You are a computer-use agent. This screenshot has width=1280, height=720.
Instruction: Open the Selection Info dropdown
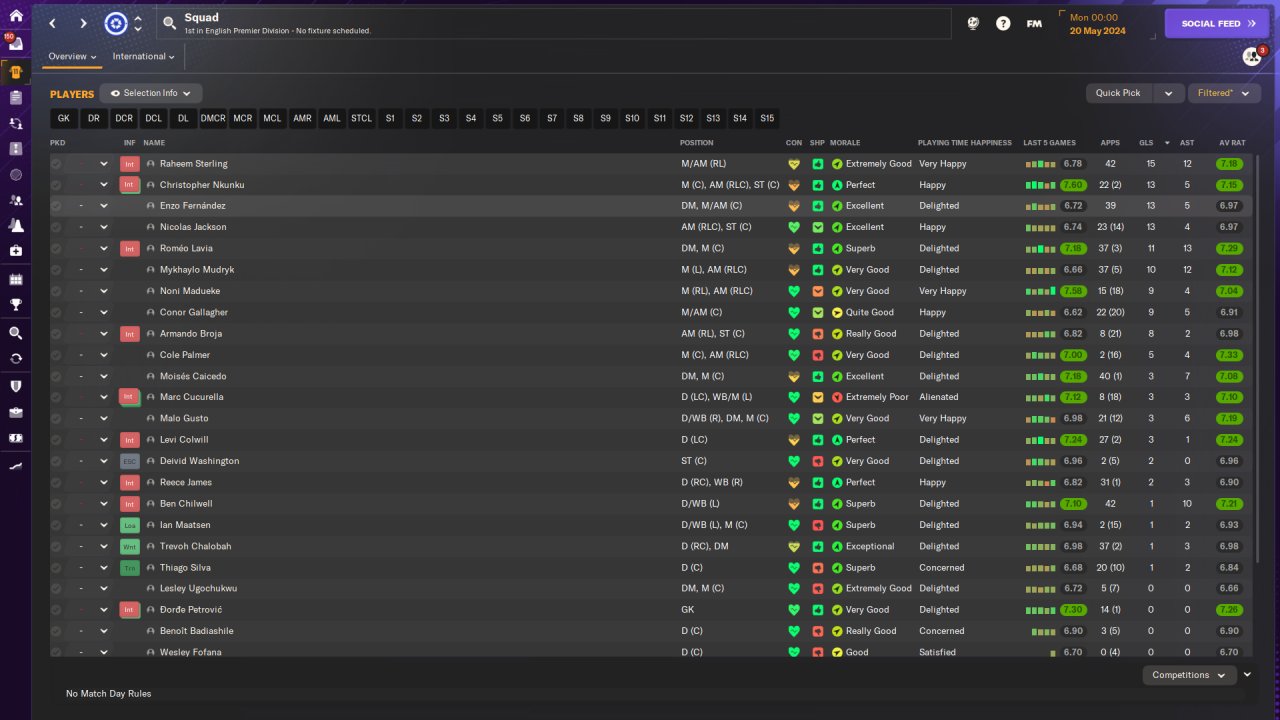(x=151, y=93)
